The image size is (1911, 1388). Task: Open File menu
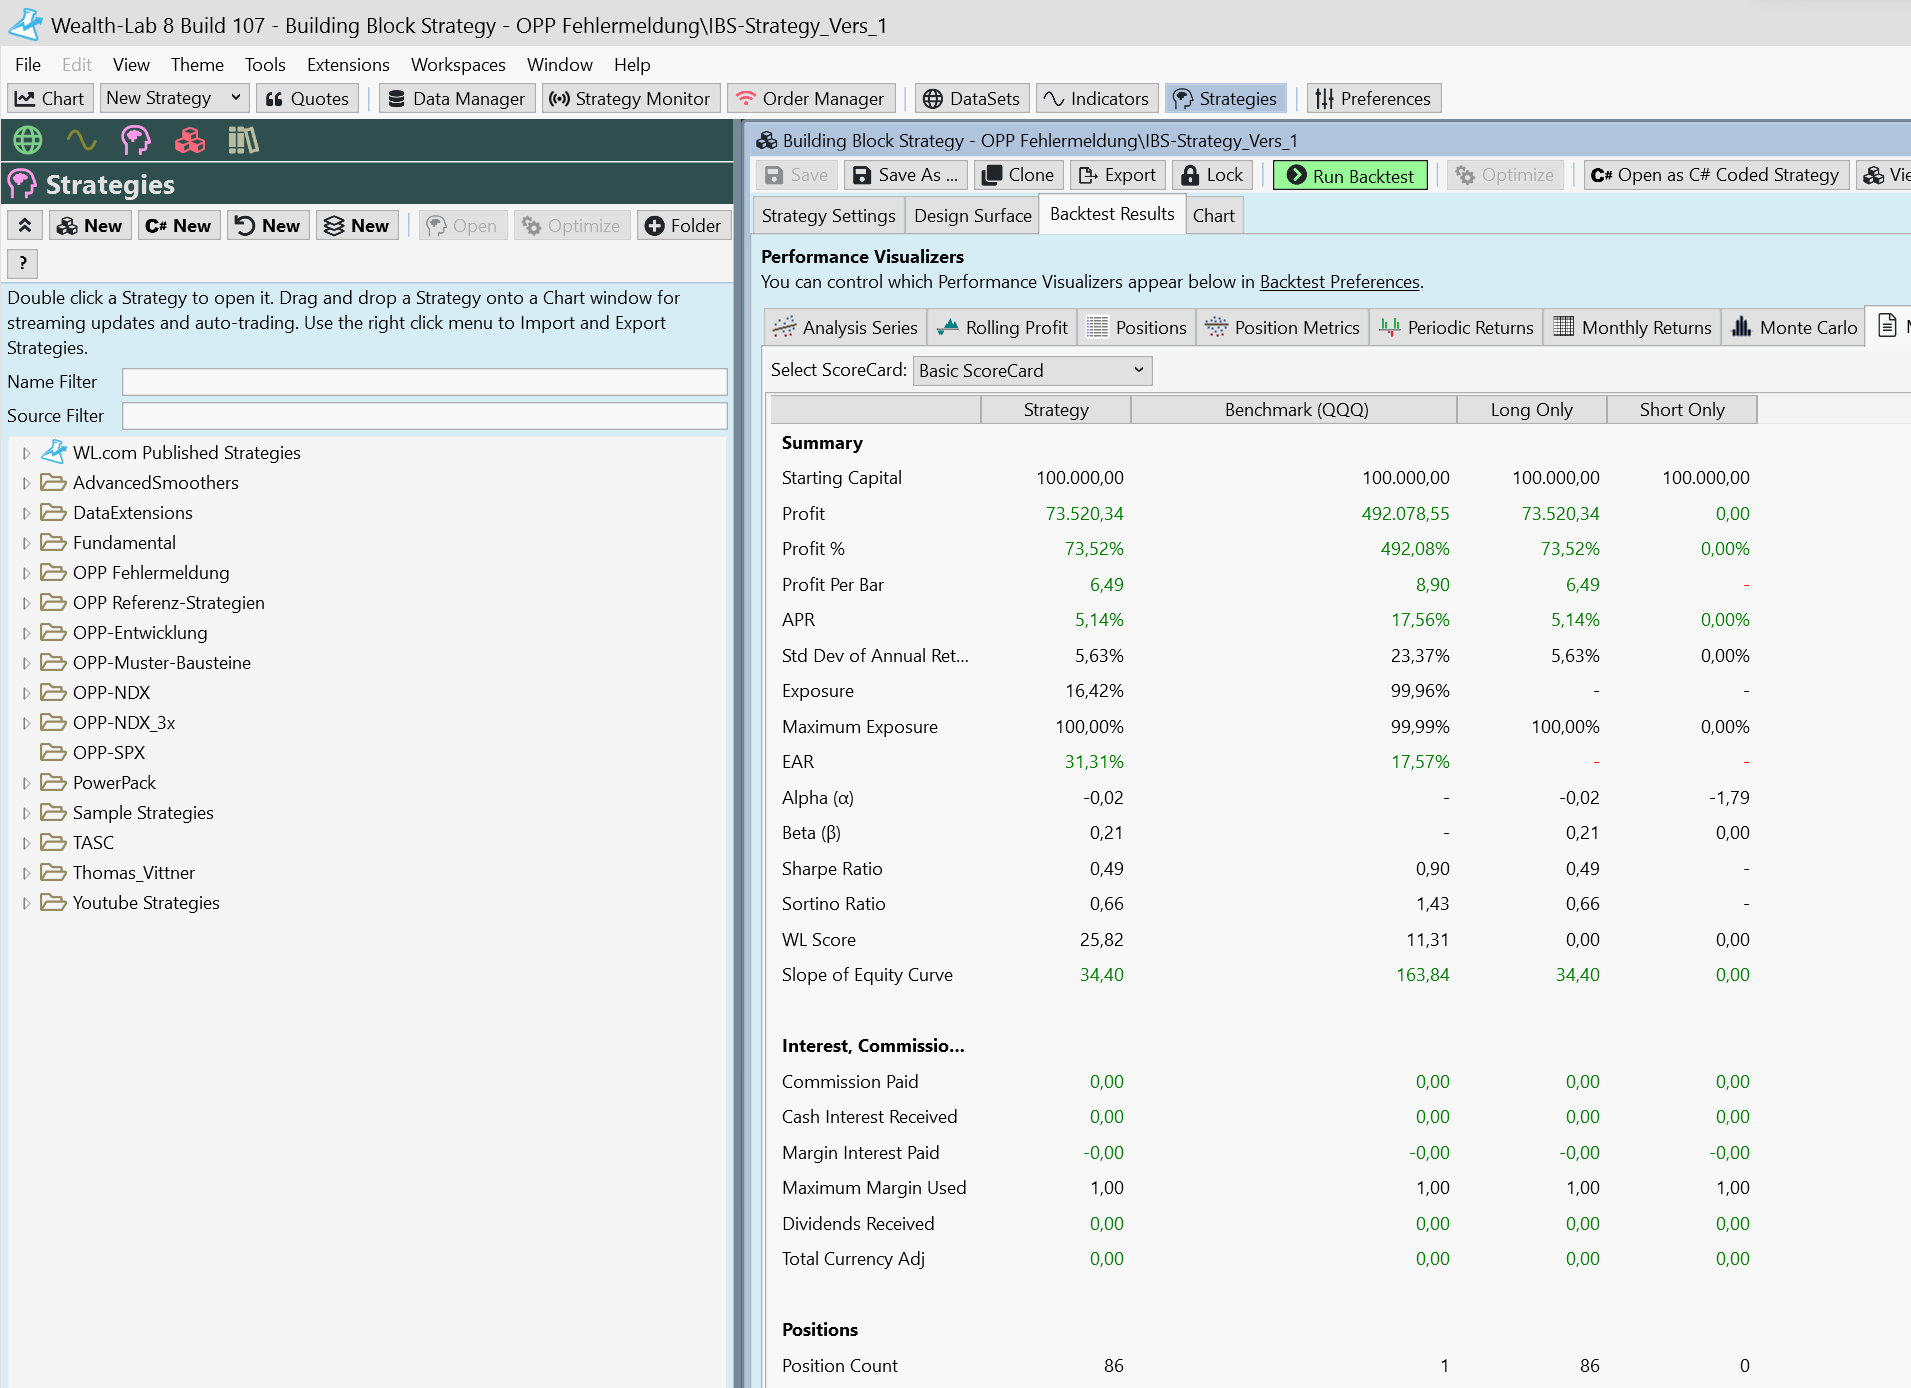(28, 64)
